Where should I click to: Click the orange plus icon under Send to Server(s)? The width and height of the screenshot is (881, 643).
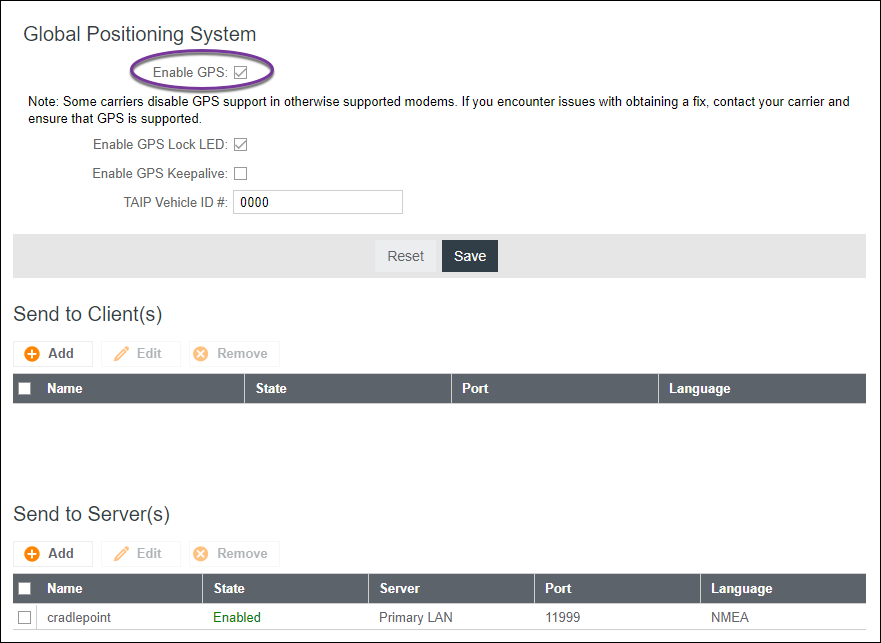[x=32, y=554]
